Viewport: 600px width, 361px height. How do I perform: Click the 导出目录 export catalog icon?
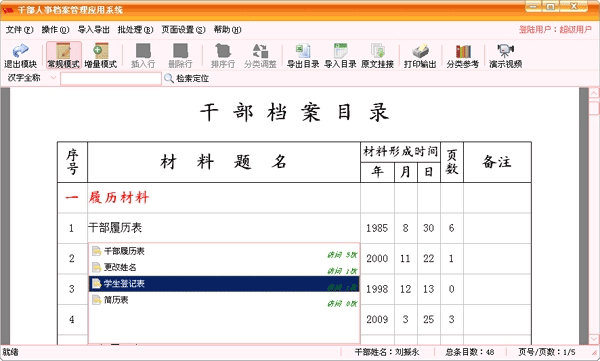click(x=303, y=56)
